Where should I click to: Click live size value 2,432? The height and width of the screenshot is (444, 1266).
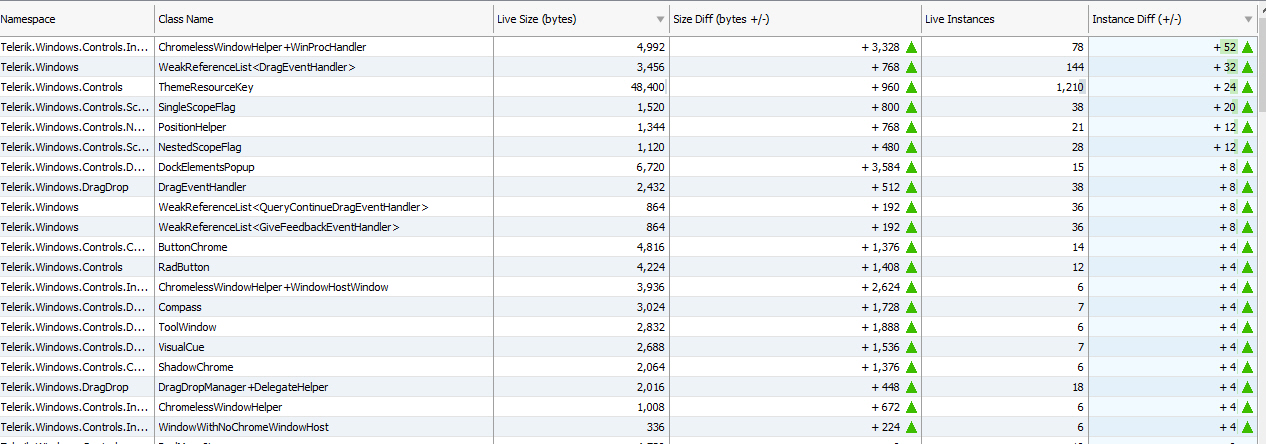651,187
